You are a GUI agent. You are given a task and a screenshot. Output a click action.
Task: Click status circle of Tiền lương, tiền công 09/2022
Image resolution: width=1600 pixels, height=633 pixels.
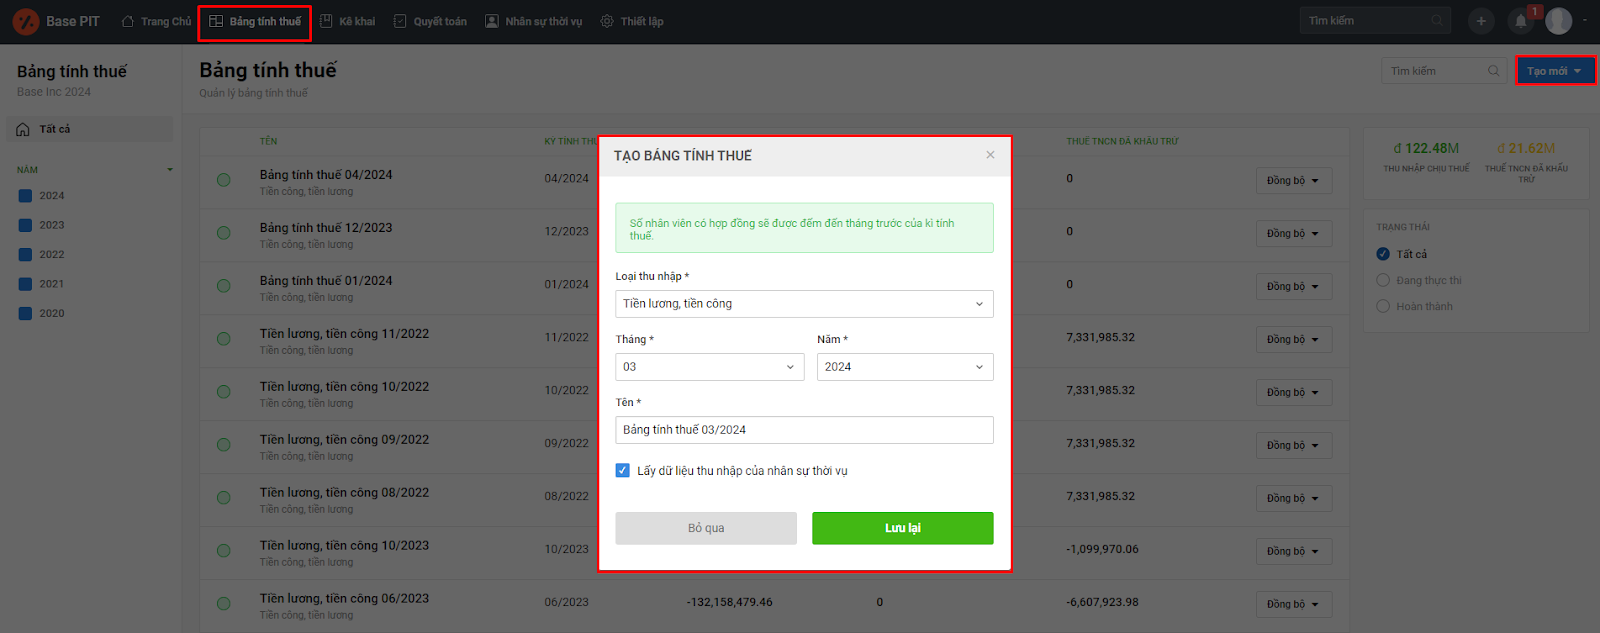224,445
